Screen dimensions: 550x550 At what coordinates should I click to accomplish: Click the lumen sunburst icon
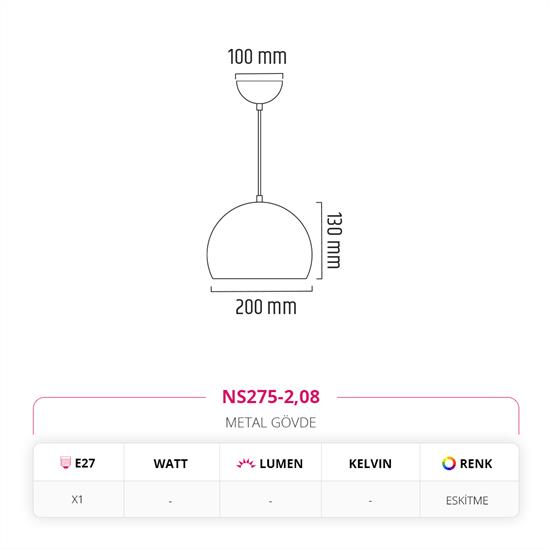click(x=245, y=464)
